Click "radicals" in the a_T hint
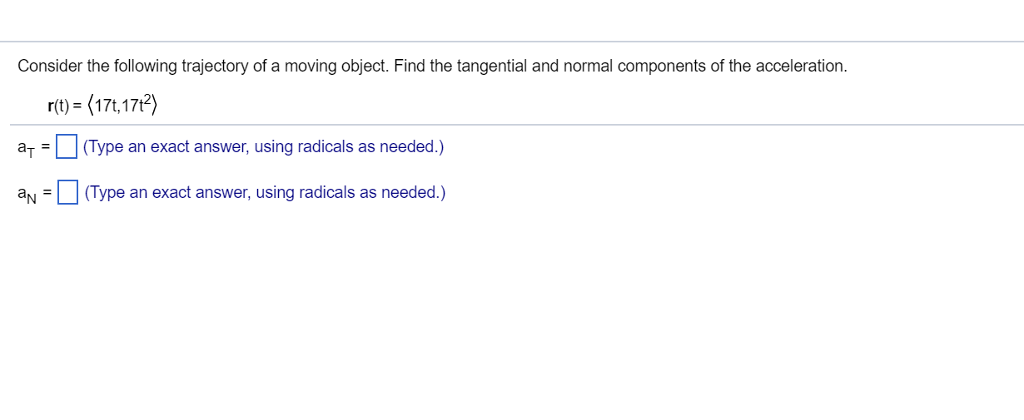Screen dimensions: 1024x420 tap(326, 148)
